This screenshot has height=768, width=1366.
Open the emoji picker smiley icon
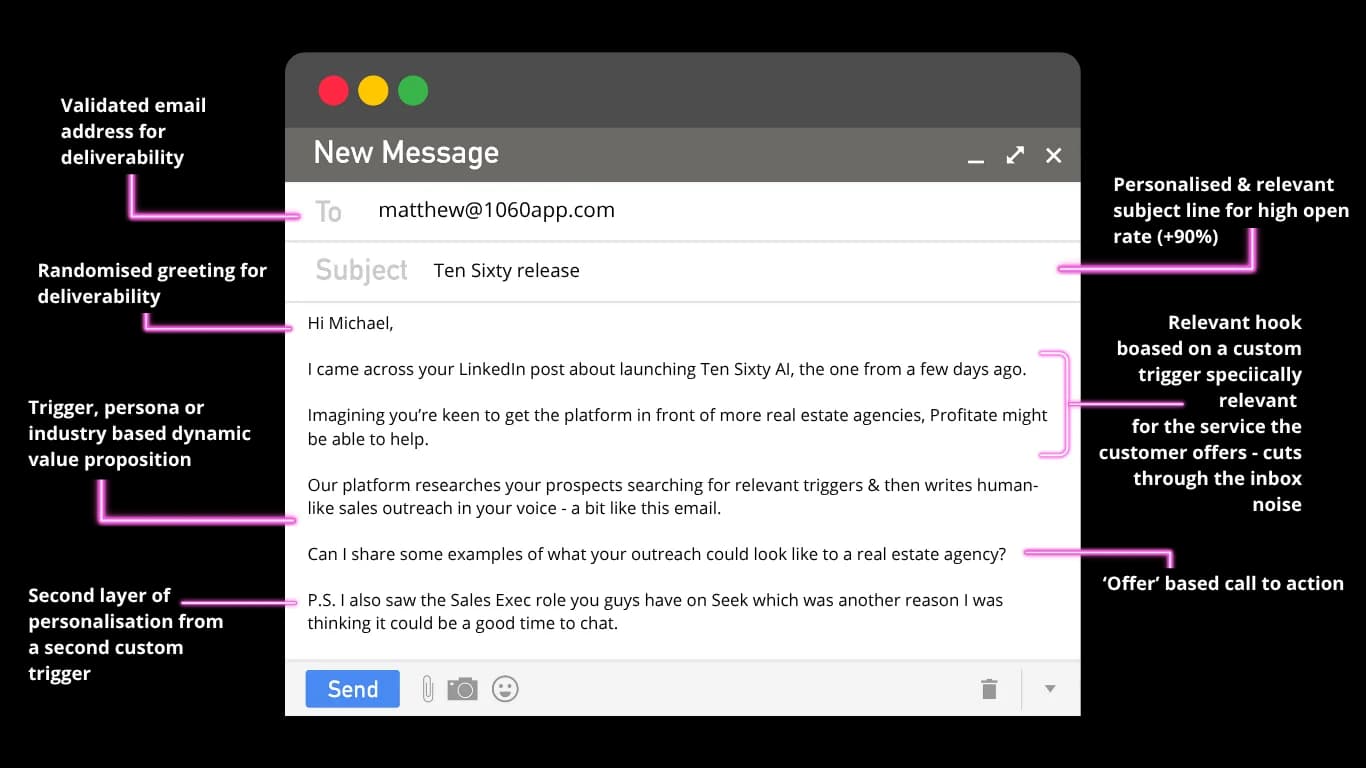(x=505, y=688)
